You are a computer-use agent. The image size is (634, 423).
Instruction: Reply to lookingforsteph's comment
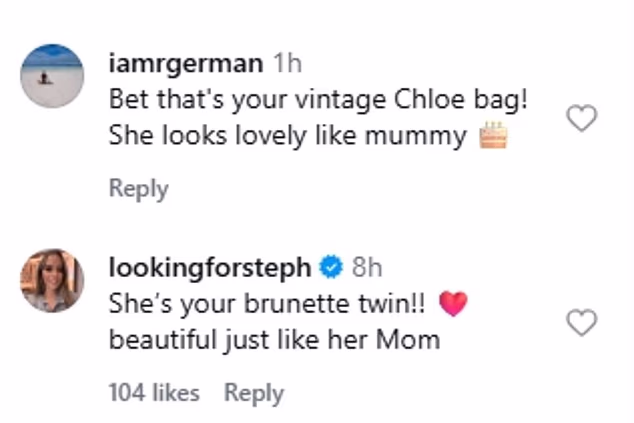click(x=254, y=393)
